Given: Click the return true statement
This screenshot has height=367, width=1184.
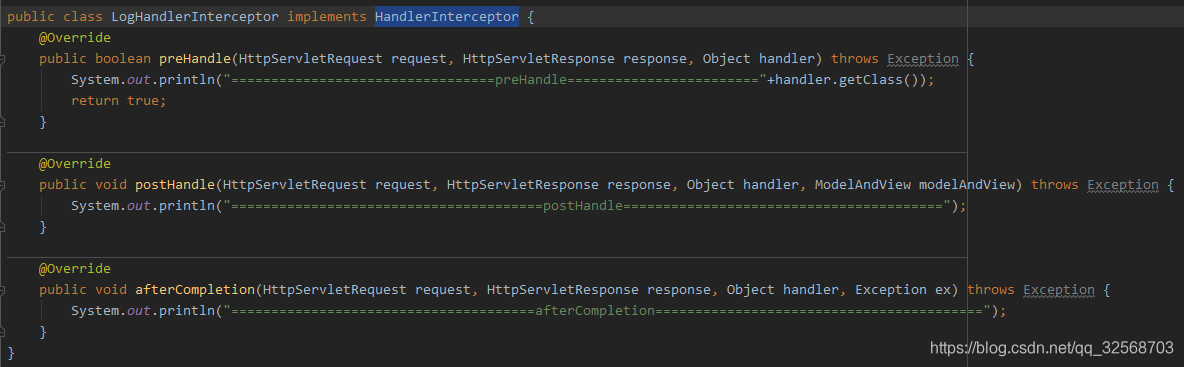Looking at the screenshot, I should [118, 100].
